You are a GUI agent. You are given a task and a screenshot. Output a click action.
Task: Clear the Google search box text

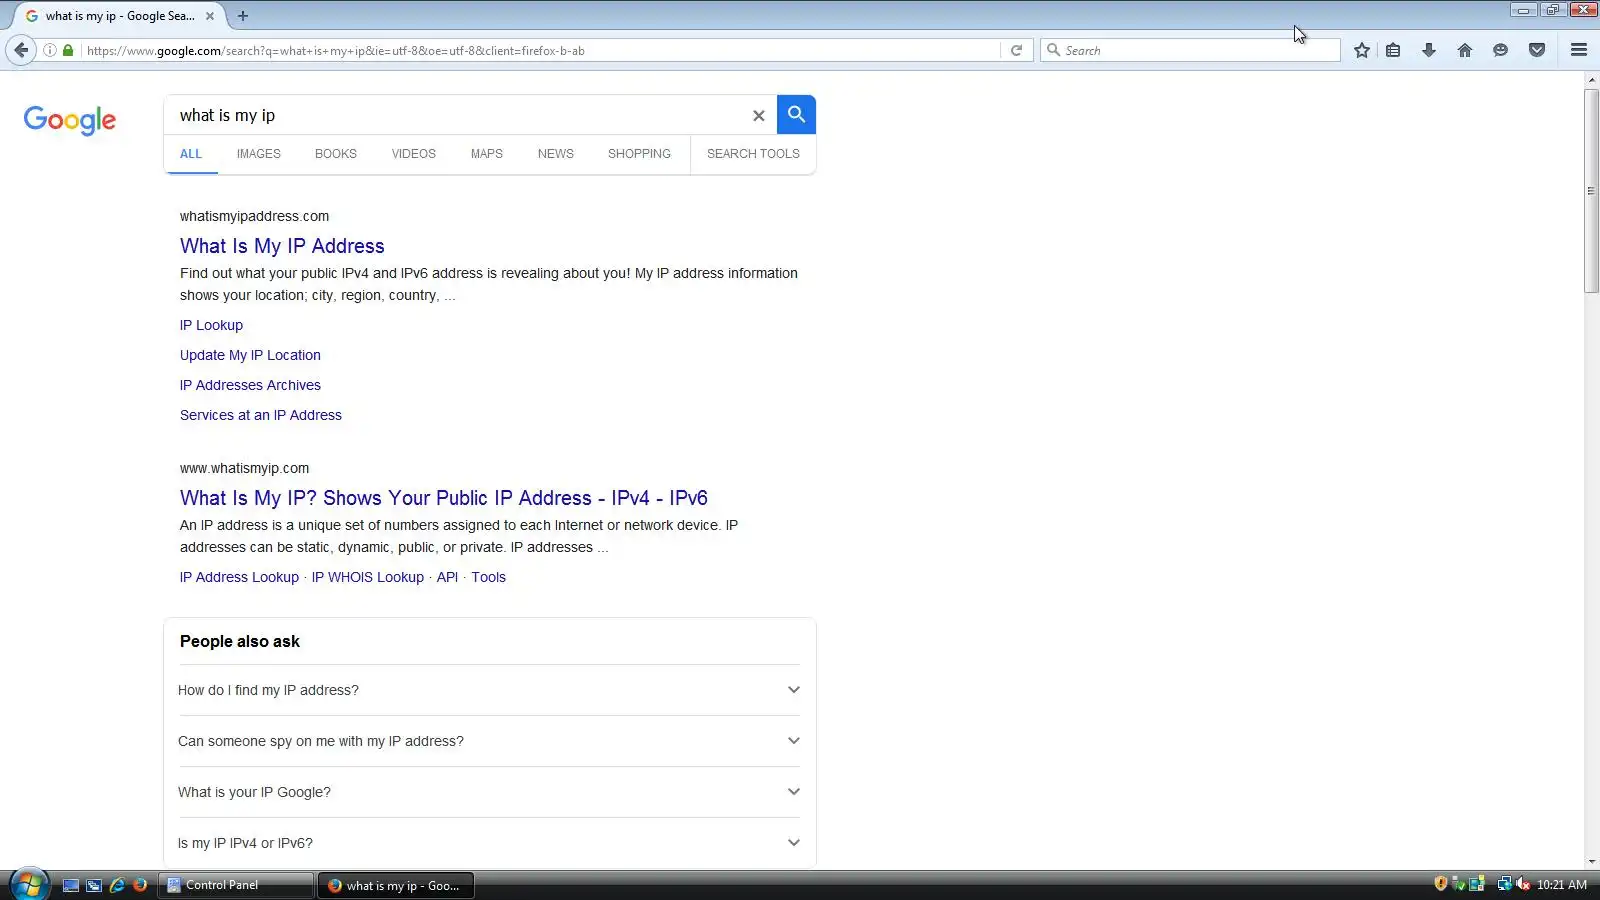click(x=759, y=116)
